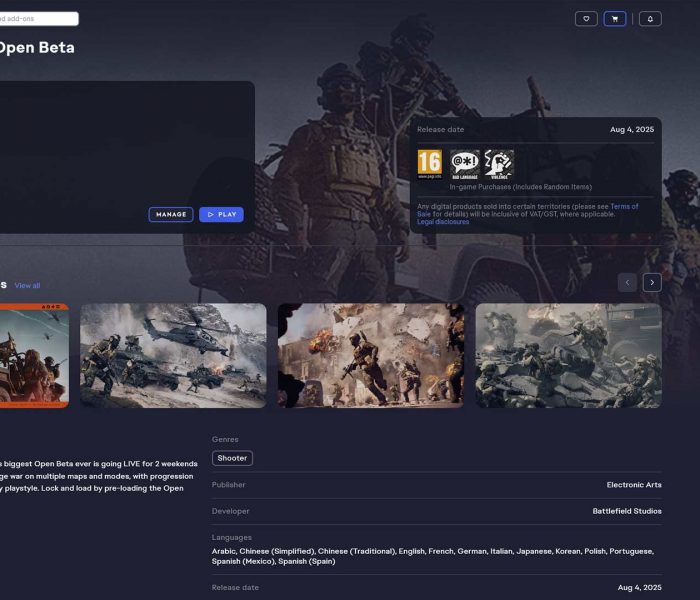Viewport: 700px width, 600px height.
Task: Open the wishlist heart icon
Action: point(586,18)
